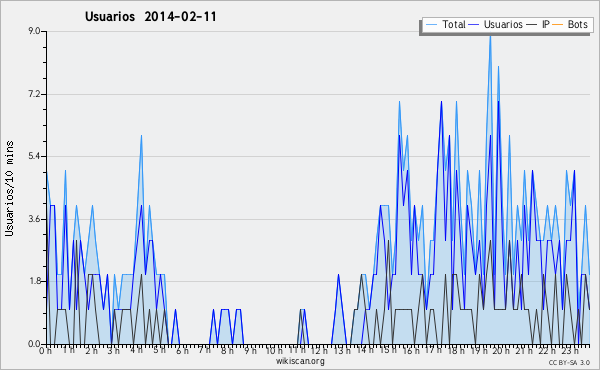Click the 'Bots' legend label

click(577, 24)
